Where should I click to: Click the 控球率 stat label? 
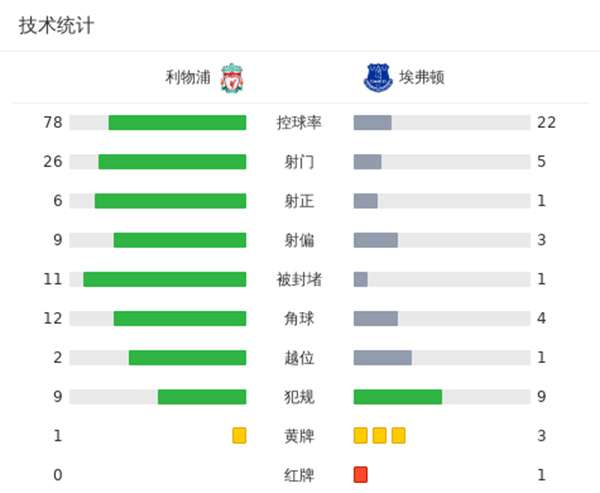click(299, 123)
